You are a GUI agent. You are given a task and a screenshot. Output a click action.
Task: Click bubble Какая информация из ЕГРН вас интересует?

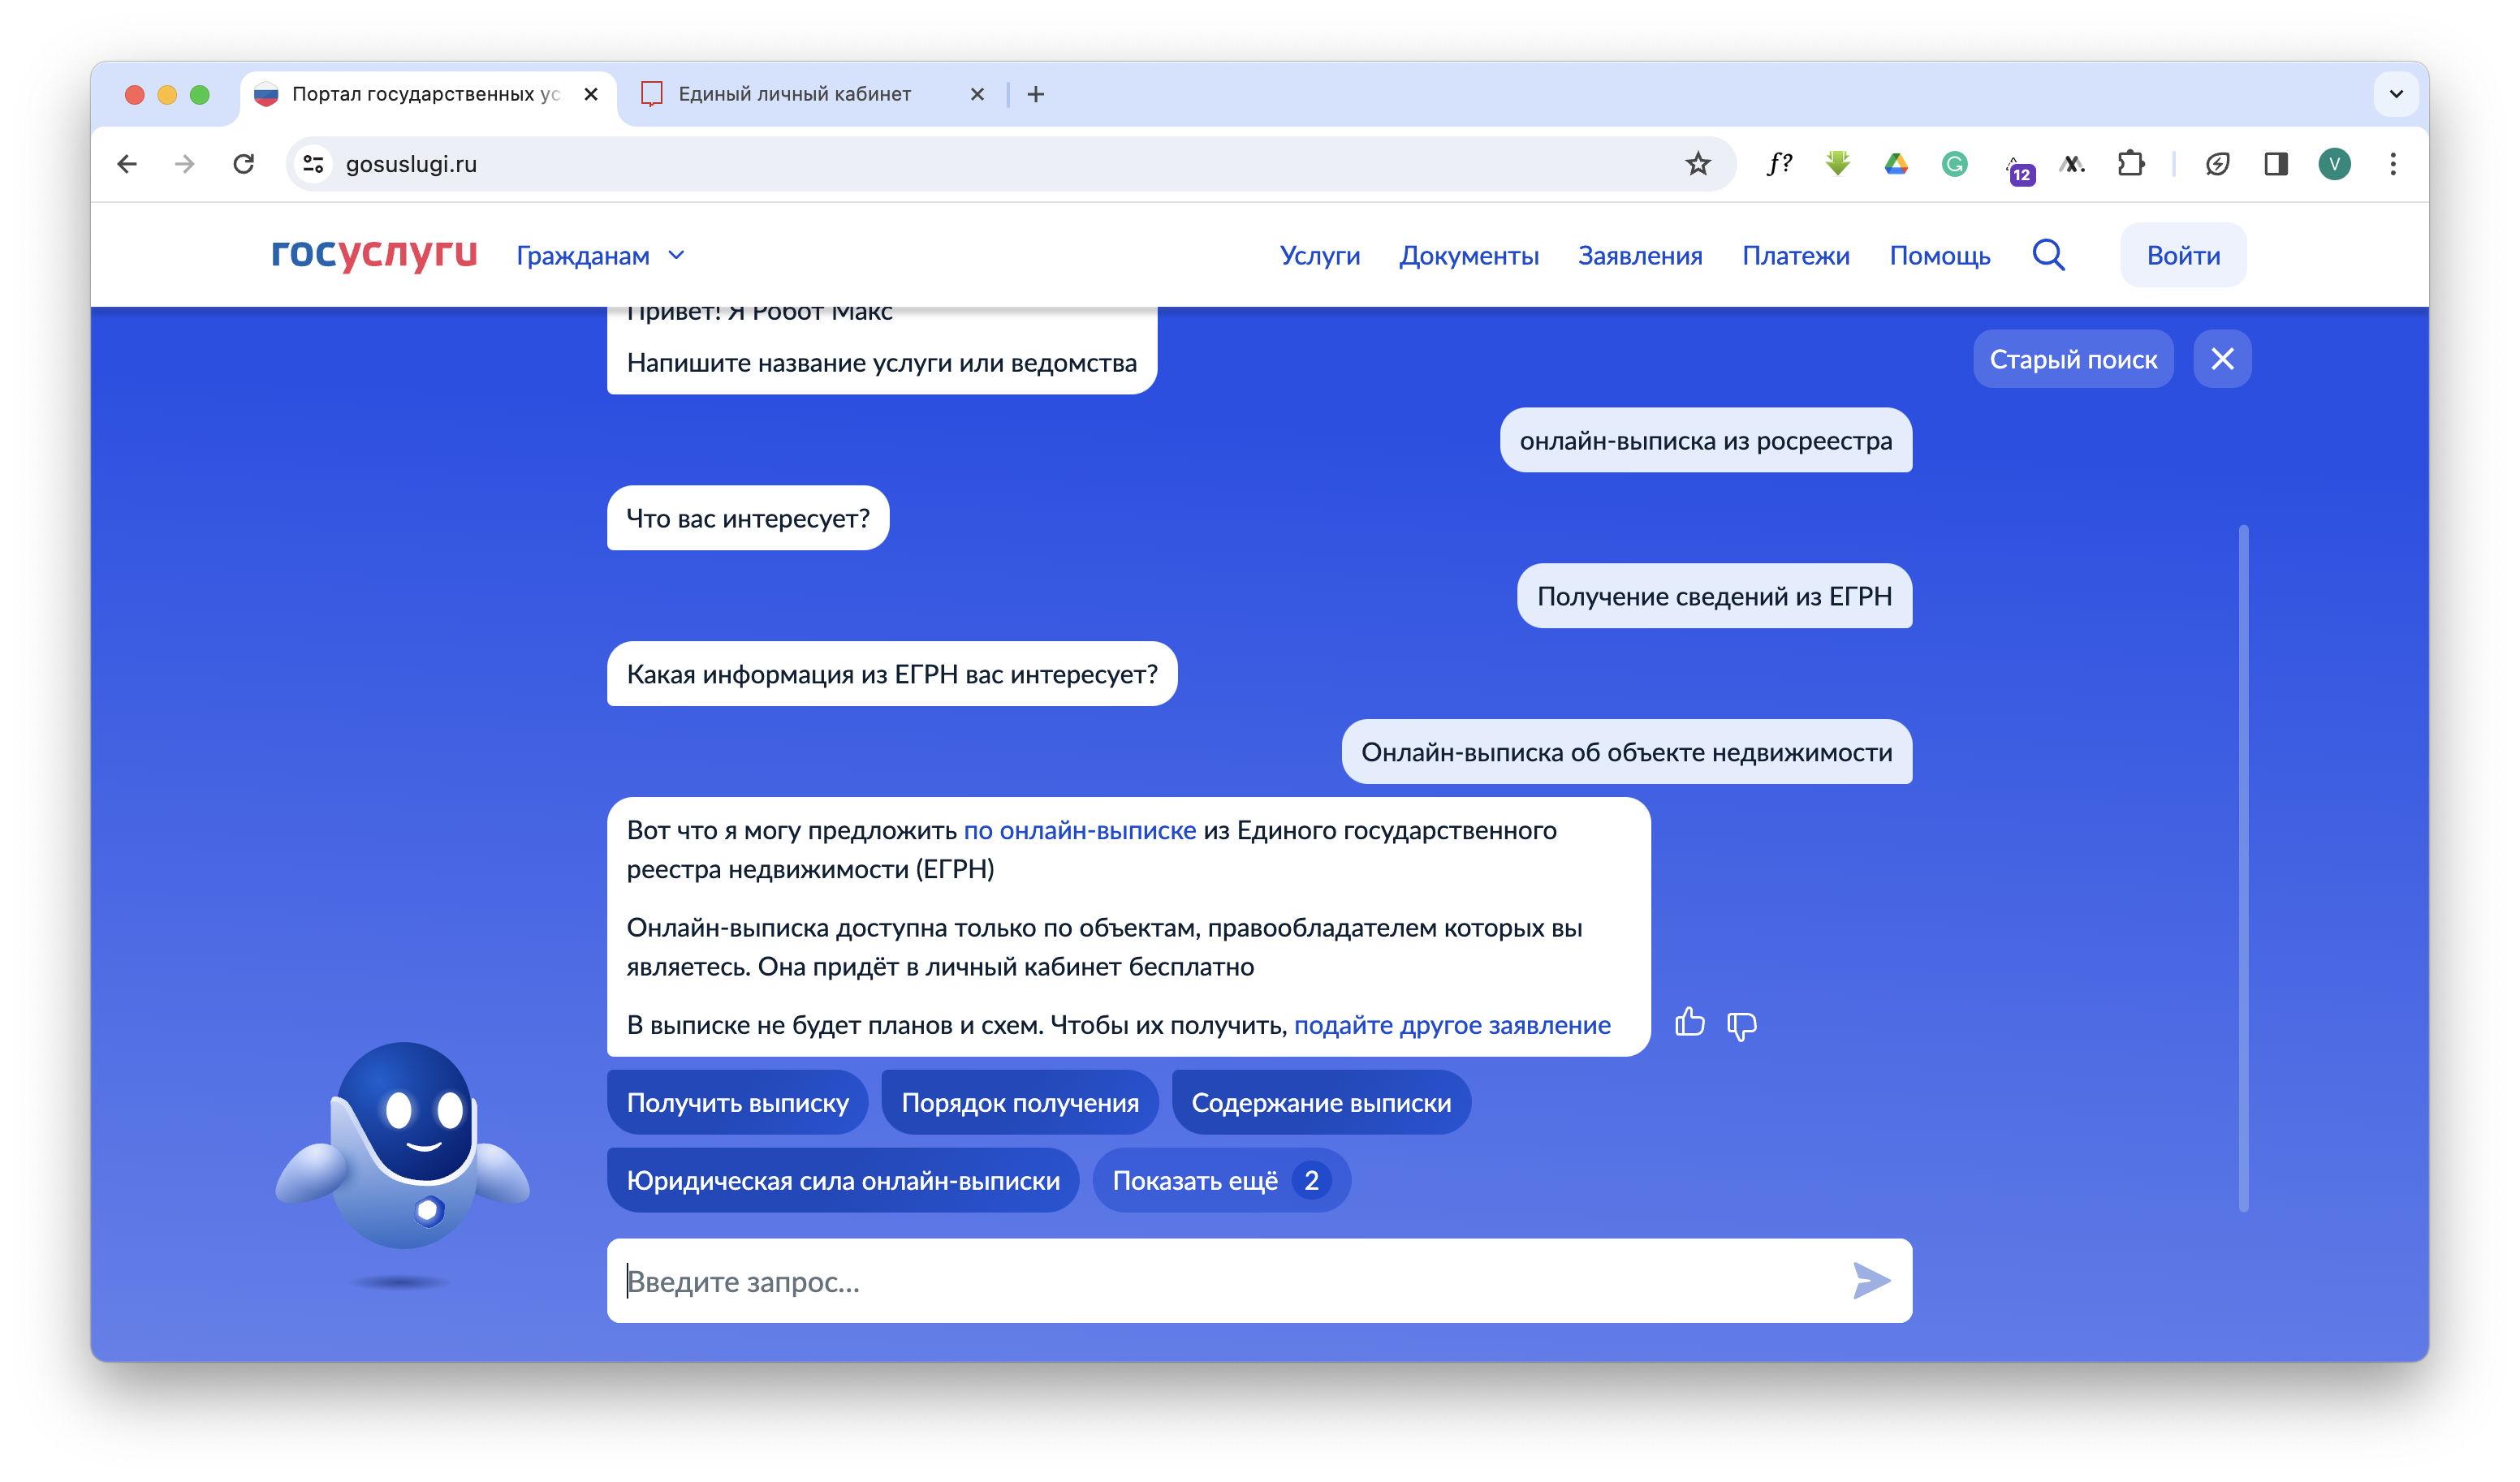(892, 675)
